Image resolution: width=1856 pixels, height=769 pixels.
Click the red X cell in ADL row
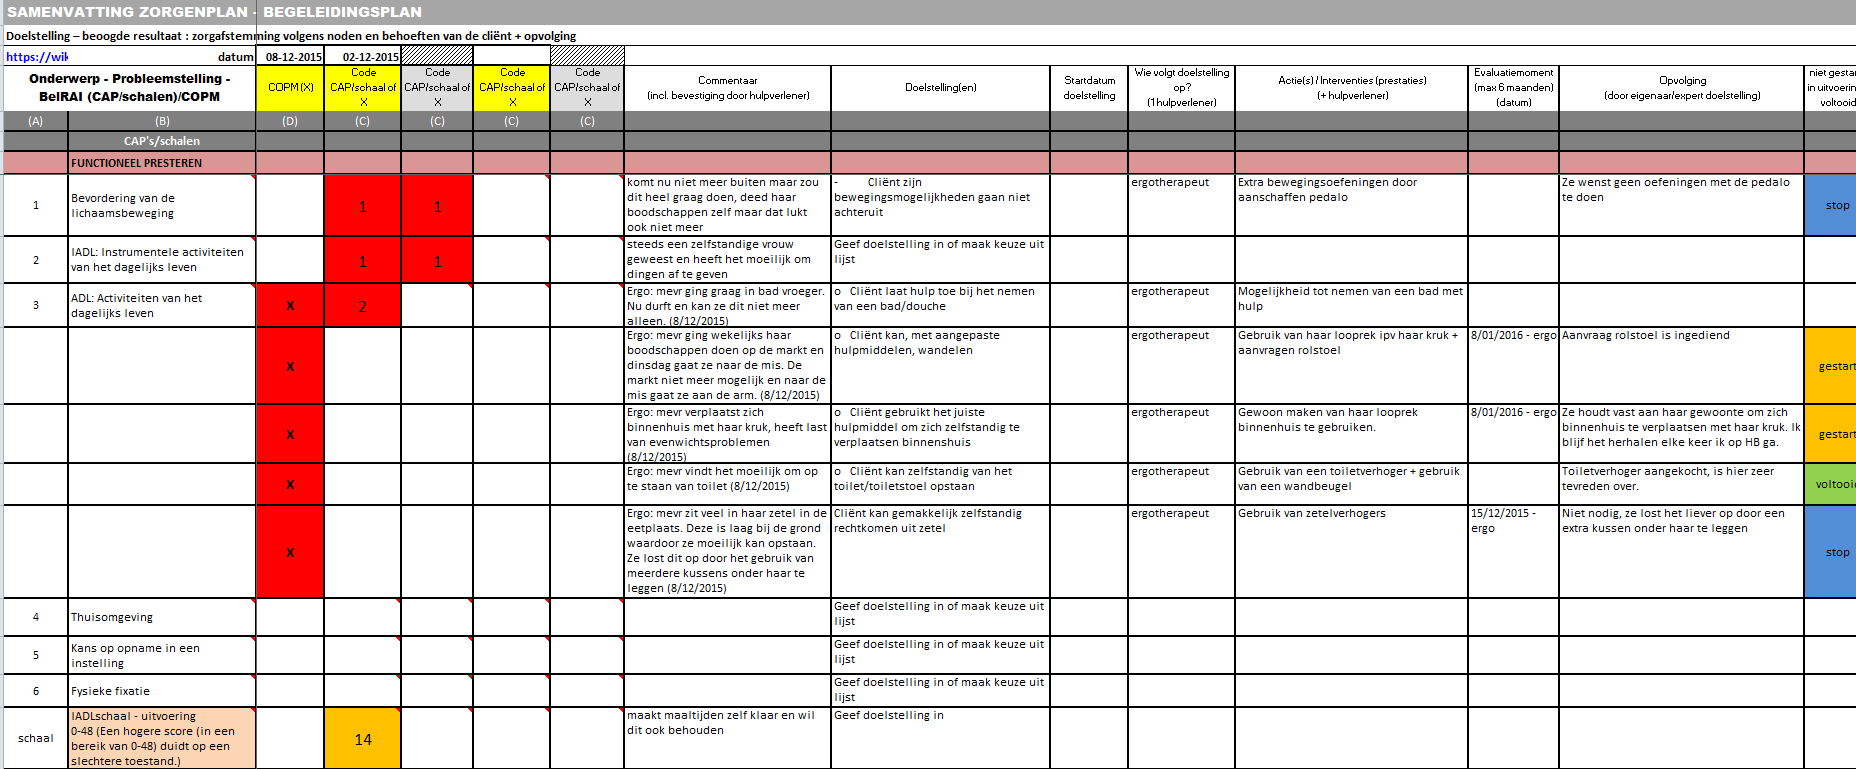(290, 306)
